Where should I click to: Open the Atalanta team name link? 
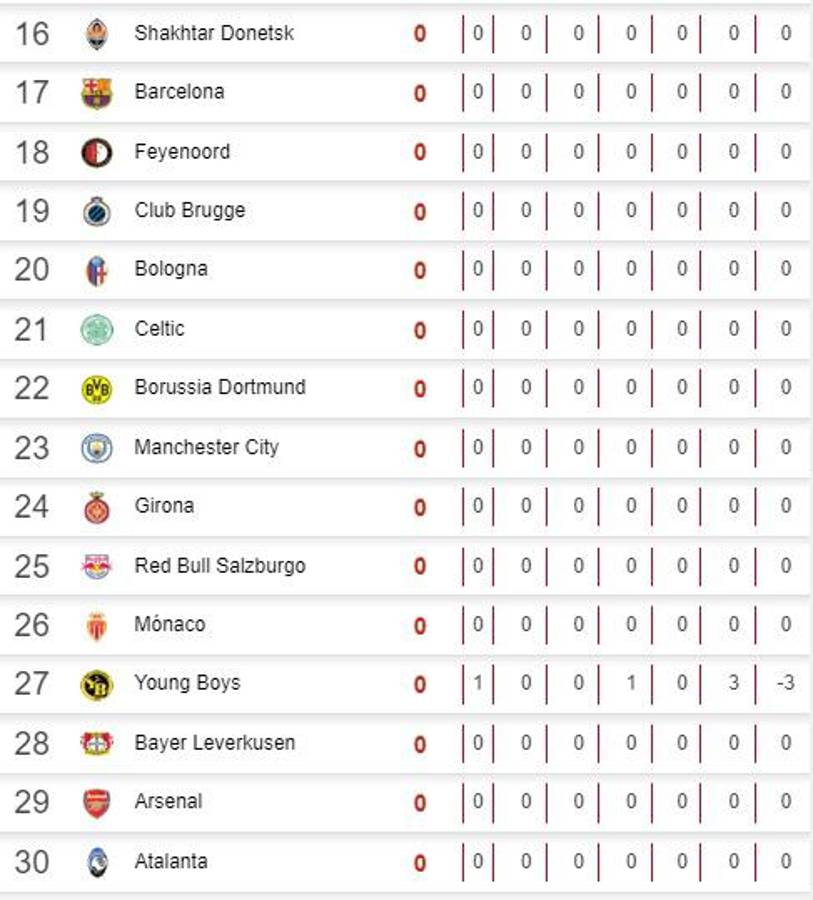pos(171,861)
